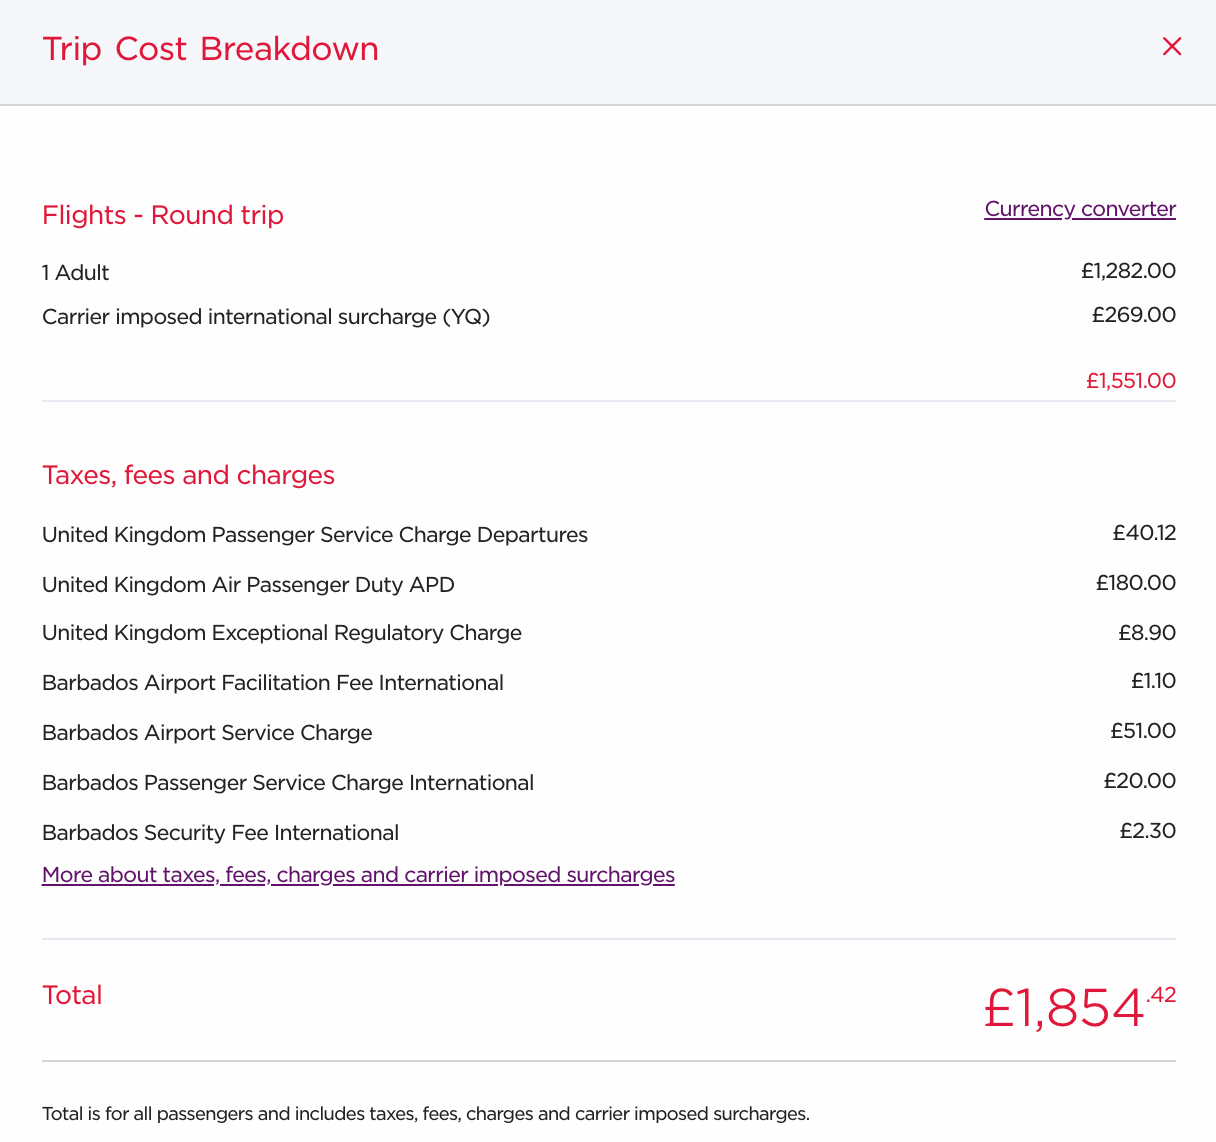Close the Trip Cost Breakdown dialog
The image size is (1216, 1142).
point(1172,46)
